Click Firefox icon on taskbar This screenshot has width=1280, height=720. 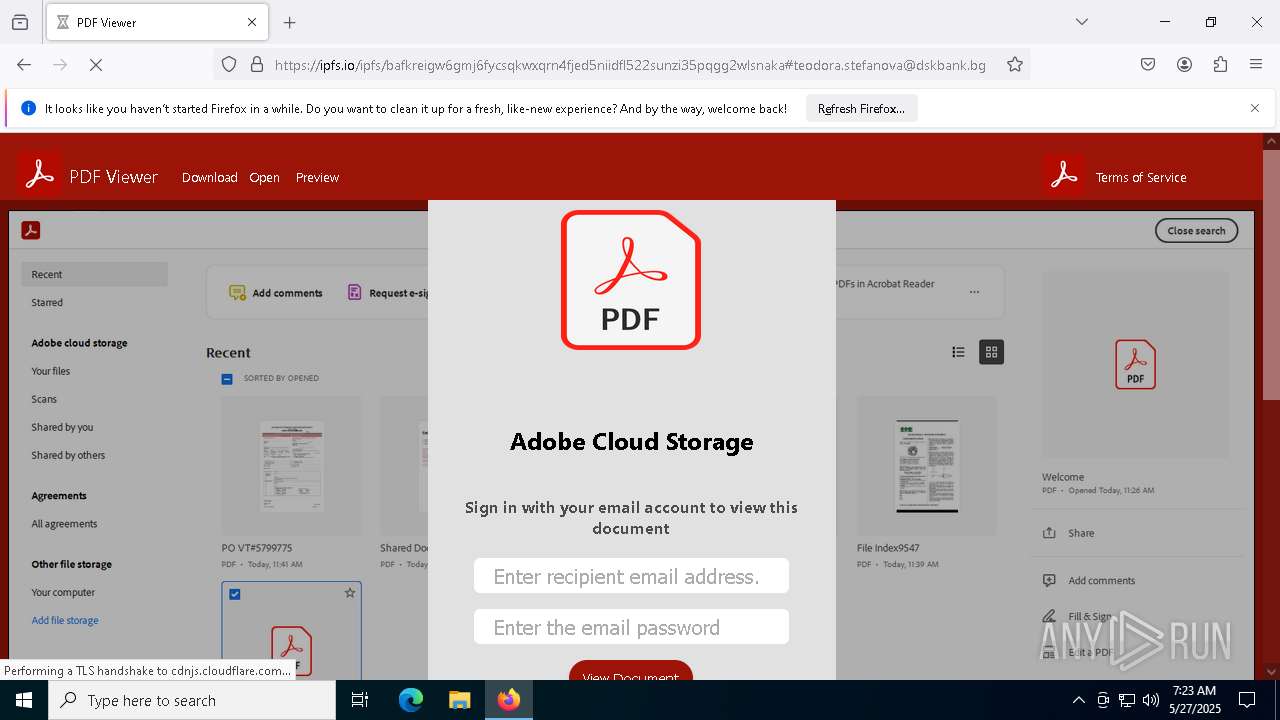(509, 700)
